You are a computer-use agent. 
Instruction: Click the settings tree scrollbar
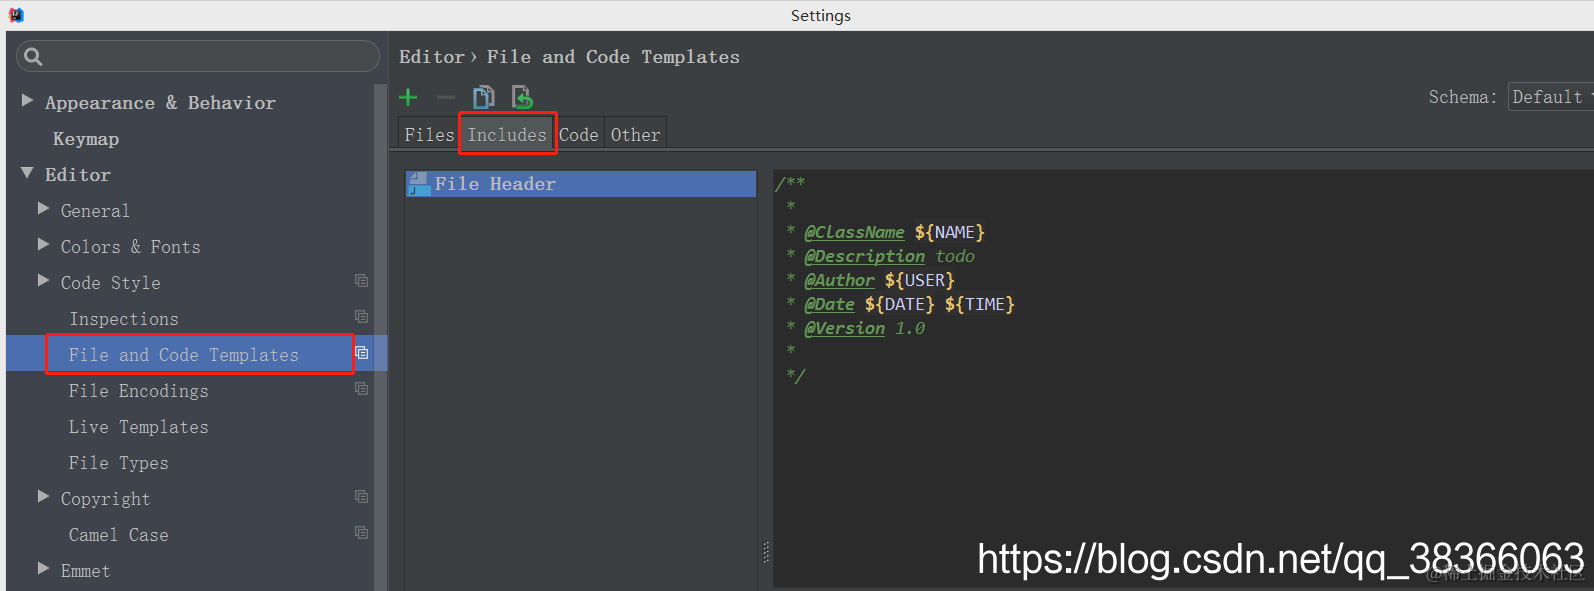click(x=380, y=337)
